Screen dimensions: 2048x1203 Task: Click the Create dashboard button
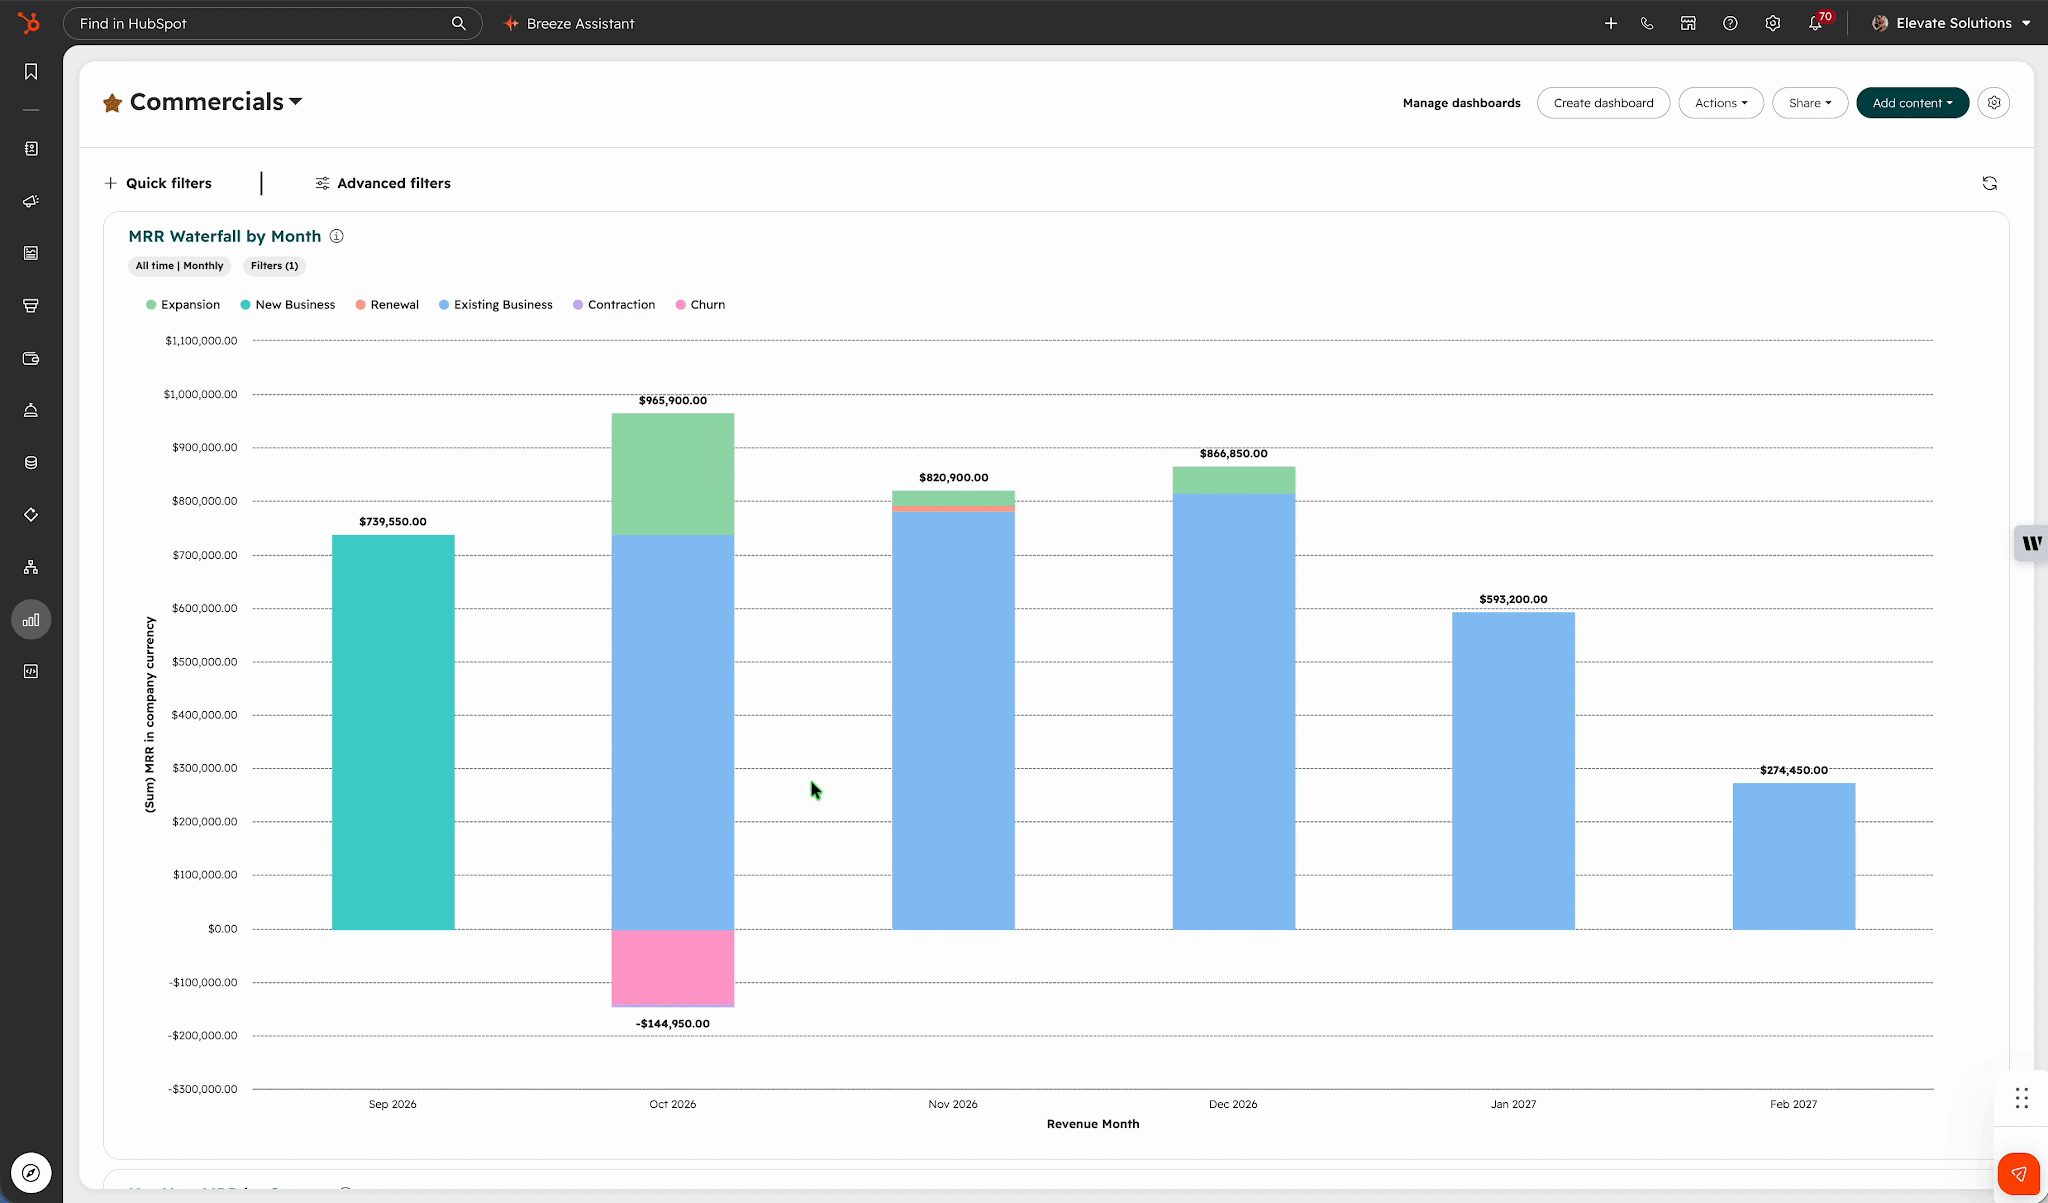point(1603,103)
